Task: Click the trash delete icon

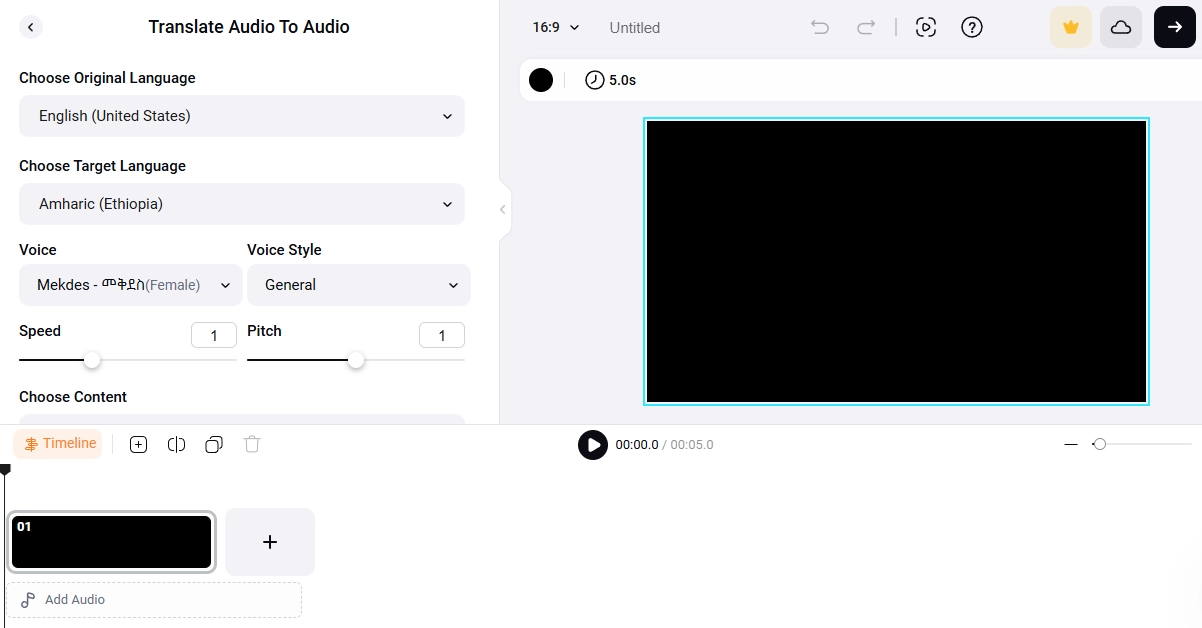Action: (252, 444)
